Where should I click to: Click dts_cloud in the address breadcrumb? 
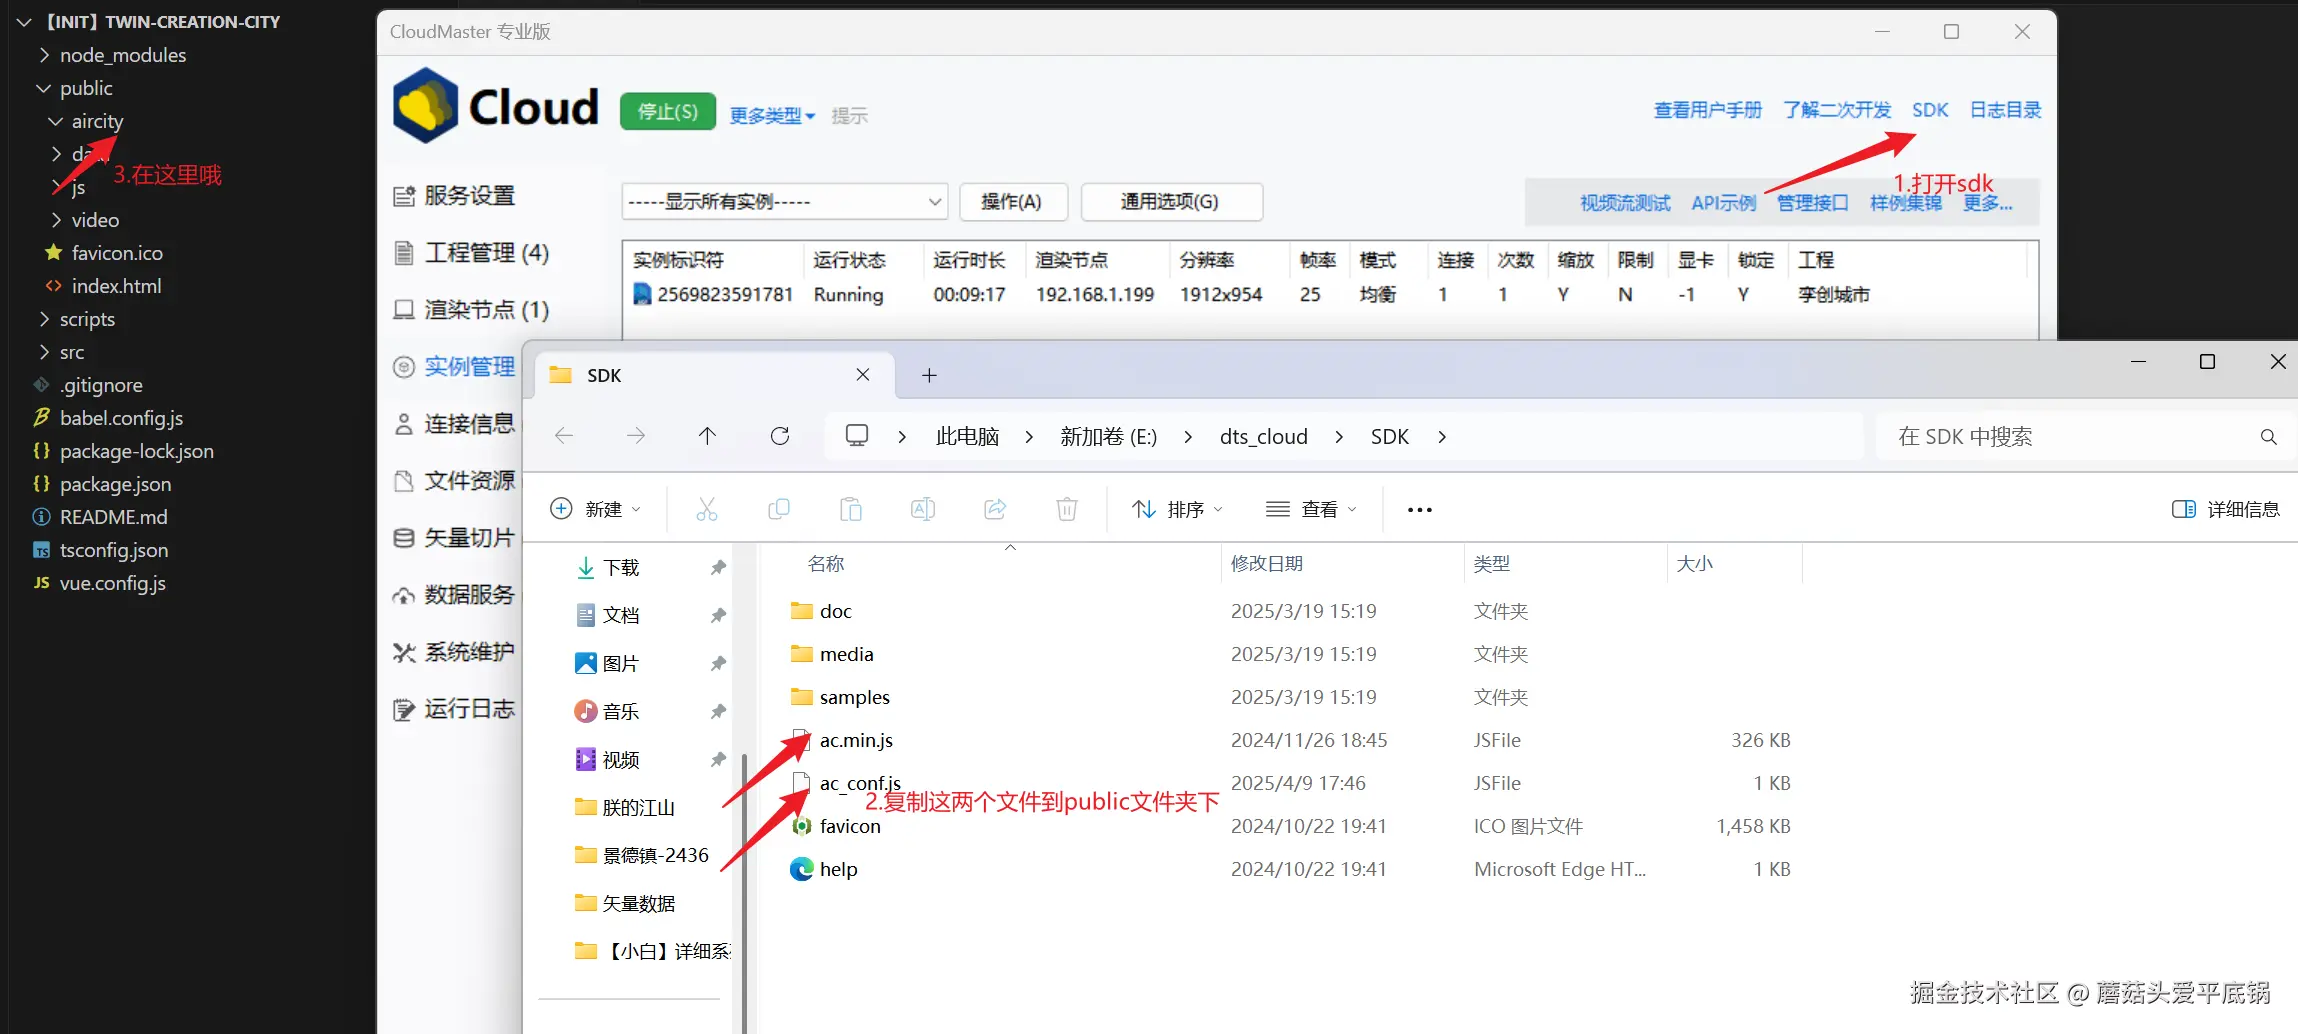(1264, 437)
